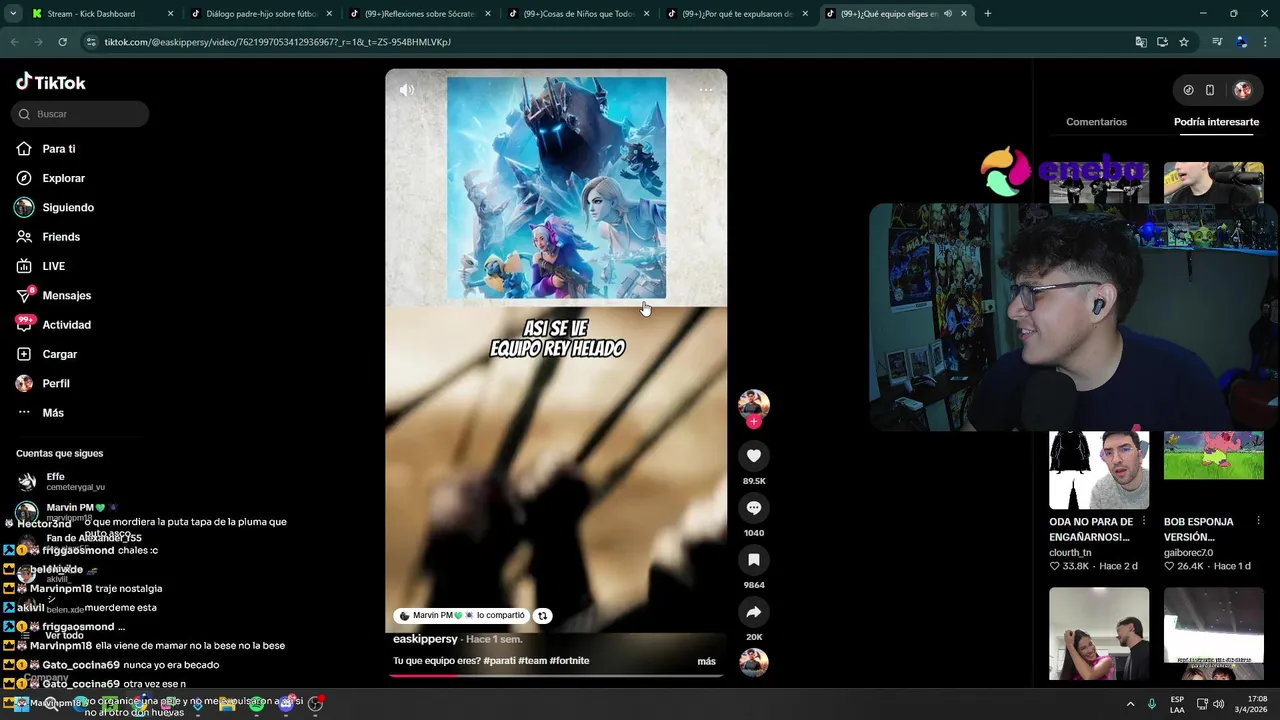Image resolution: width=1280 pixels, height=720 pixels.
Task: Open the Cargar upload page
Action: pyautogui.click(x=59, y=354)
